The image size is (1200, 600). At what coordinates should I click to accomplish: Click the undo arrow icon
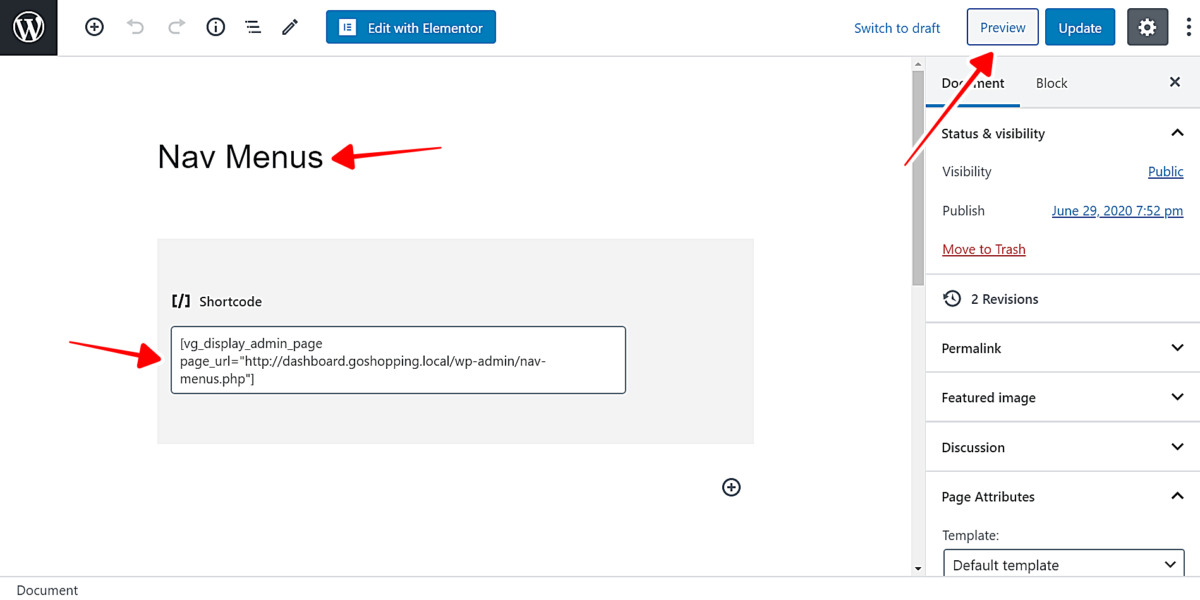(136, 28)
